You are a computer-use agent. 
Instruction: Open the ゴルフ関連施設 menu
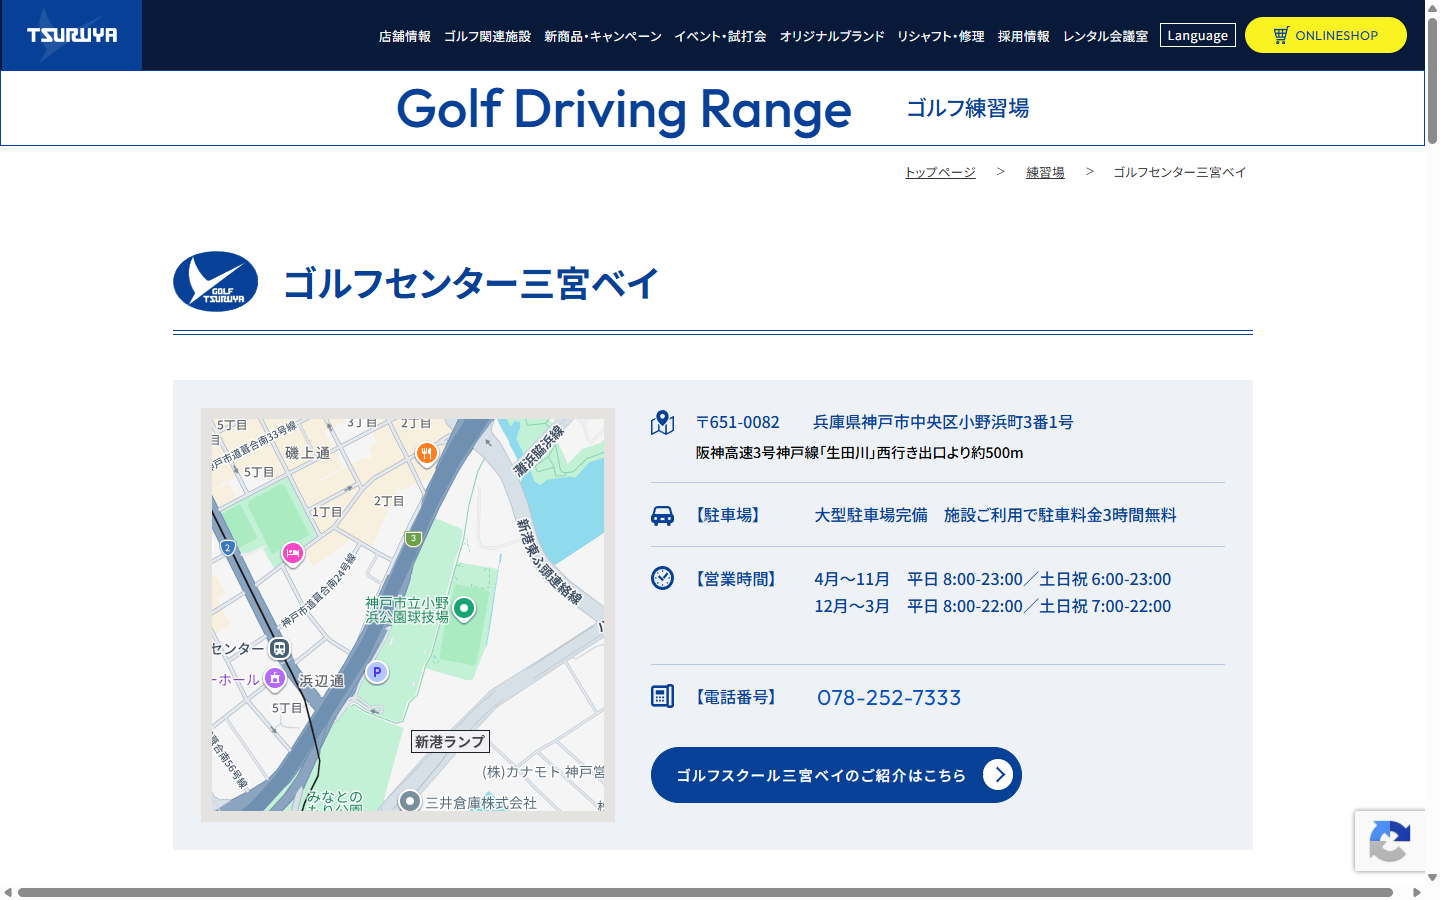coord(487,36)
